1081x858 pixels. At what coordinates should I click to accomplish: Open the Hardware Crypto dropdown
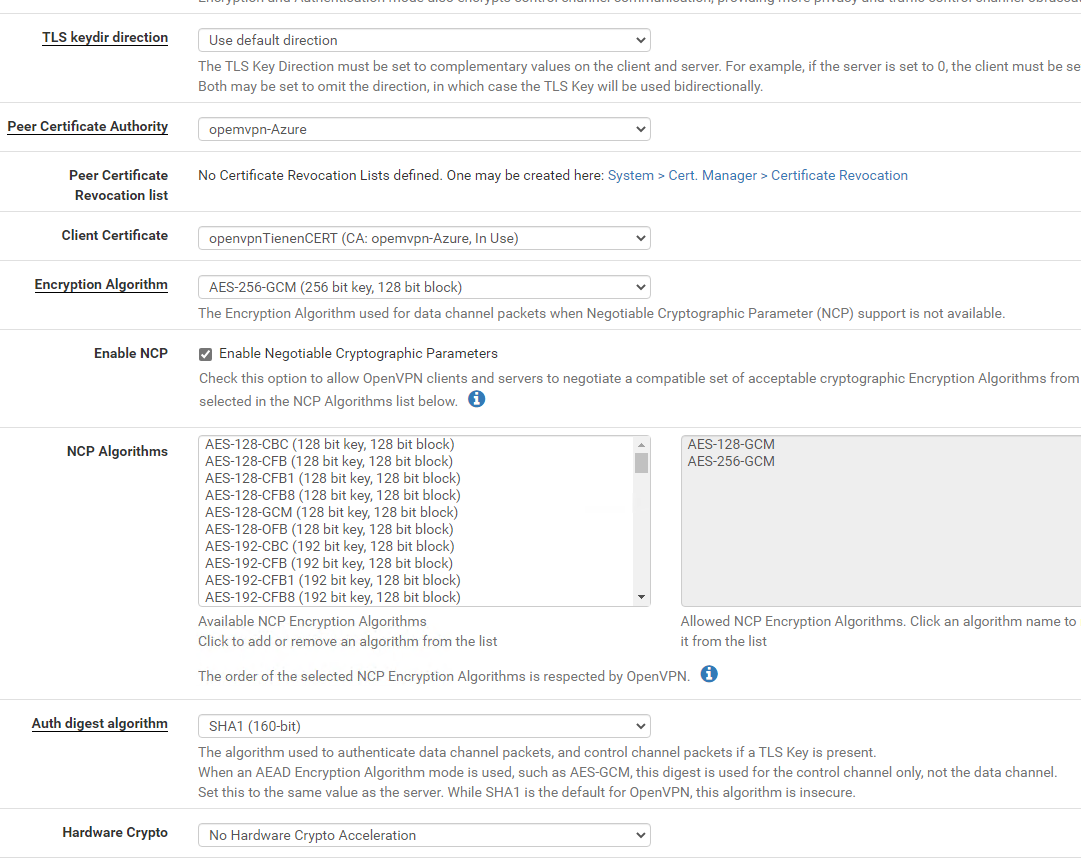[424, 835]
